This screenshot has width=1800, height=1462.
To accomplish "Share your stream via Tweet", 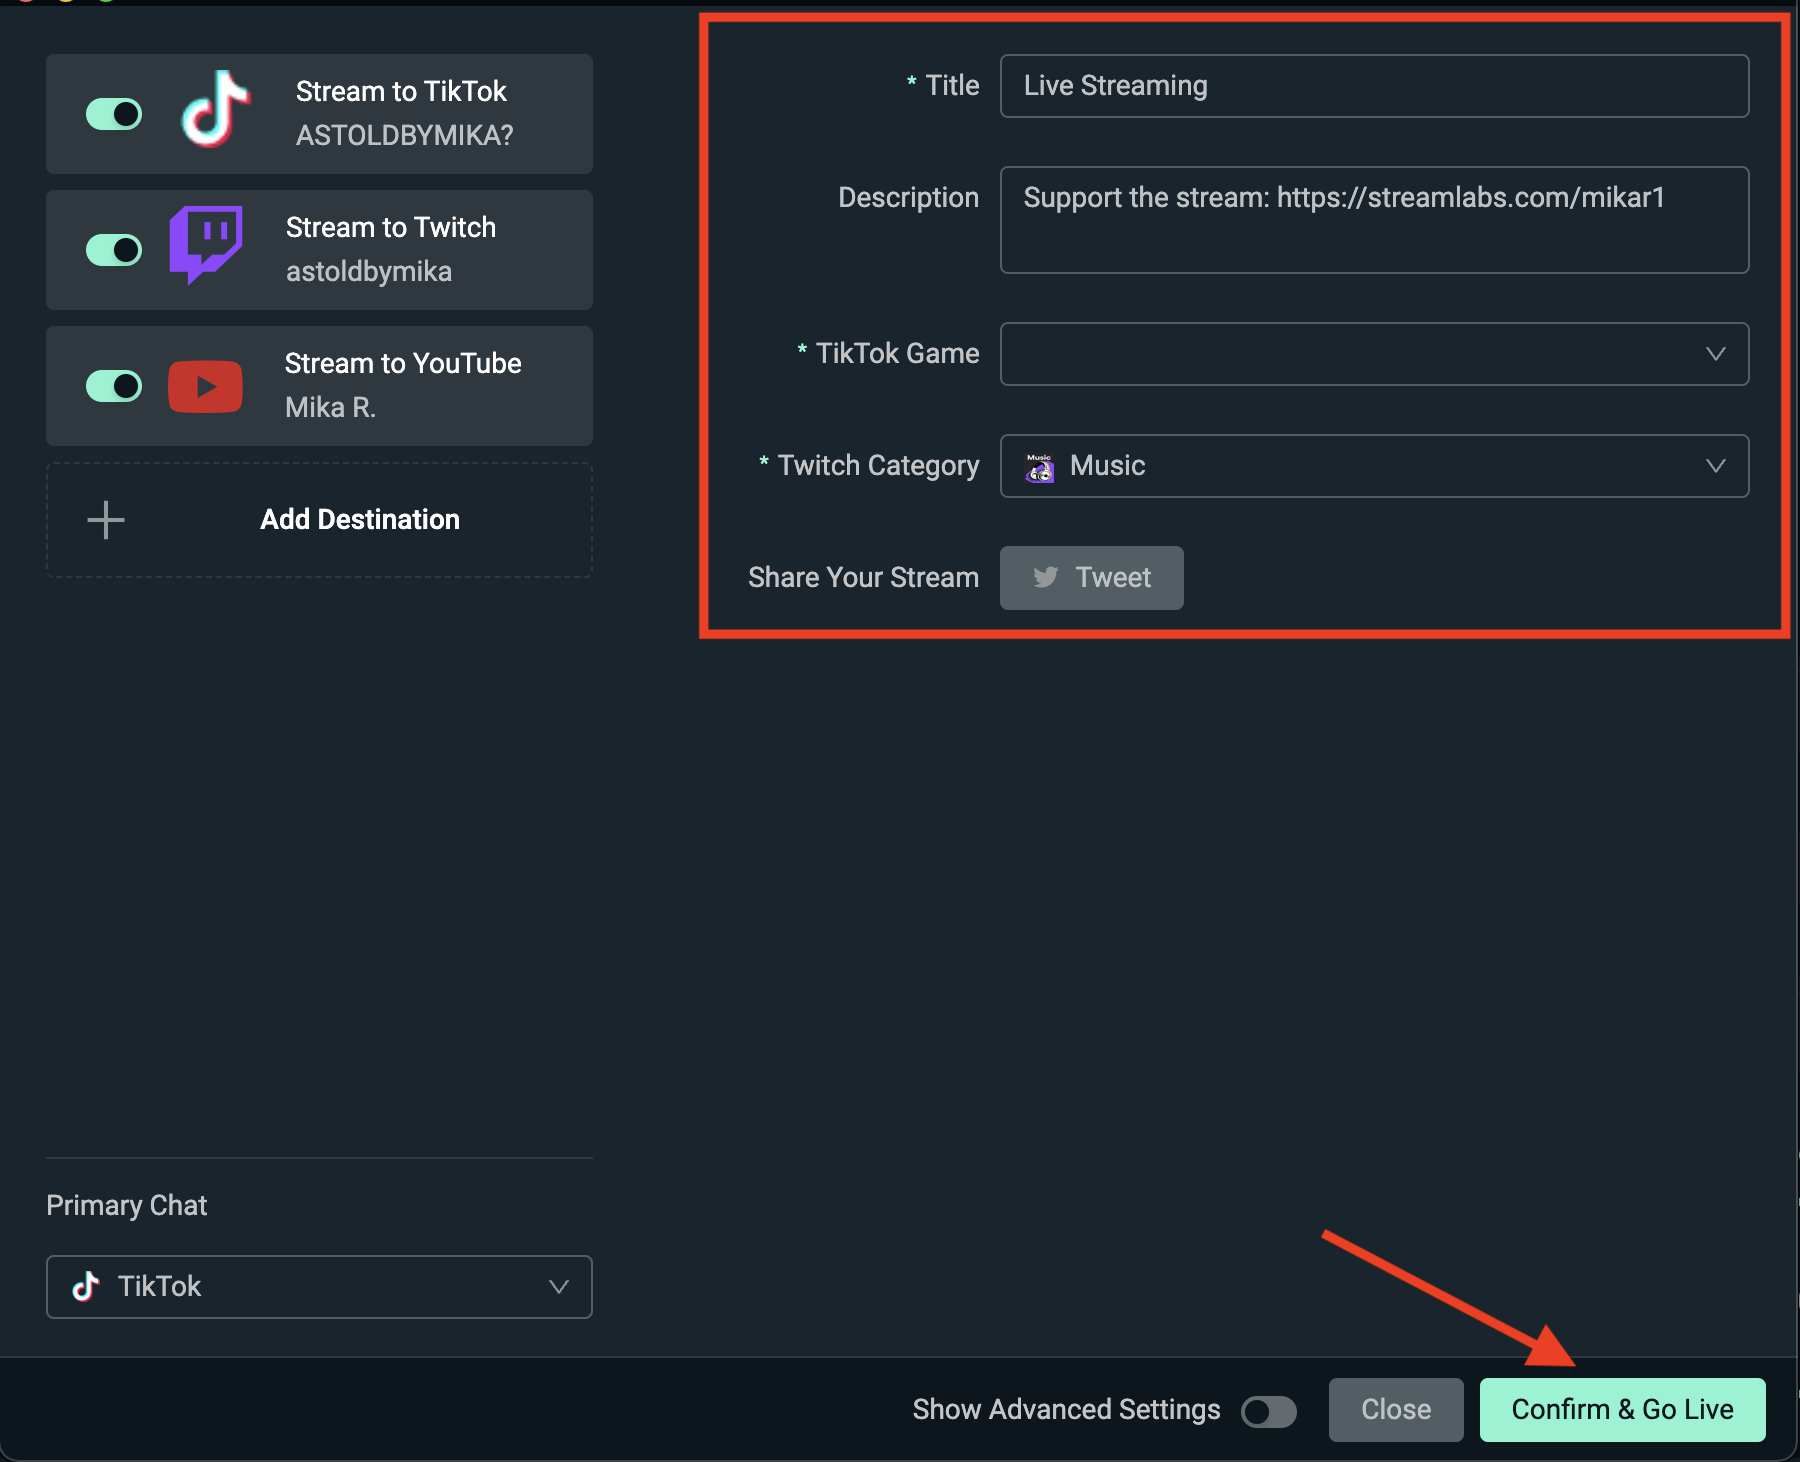I will (x=1091, y=578).
